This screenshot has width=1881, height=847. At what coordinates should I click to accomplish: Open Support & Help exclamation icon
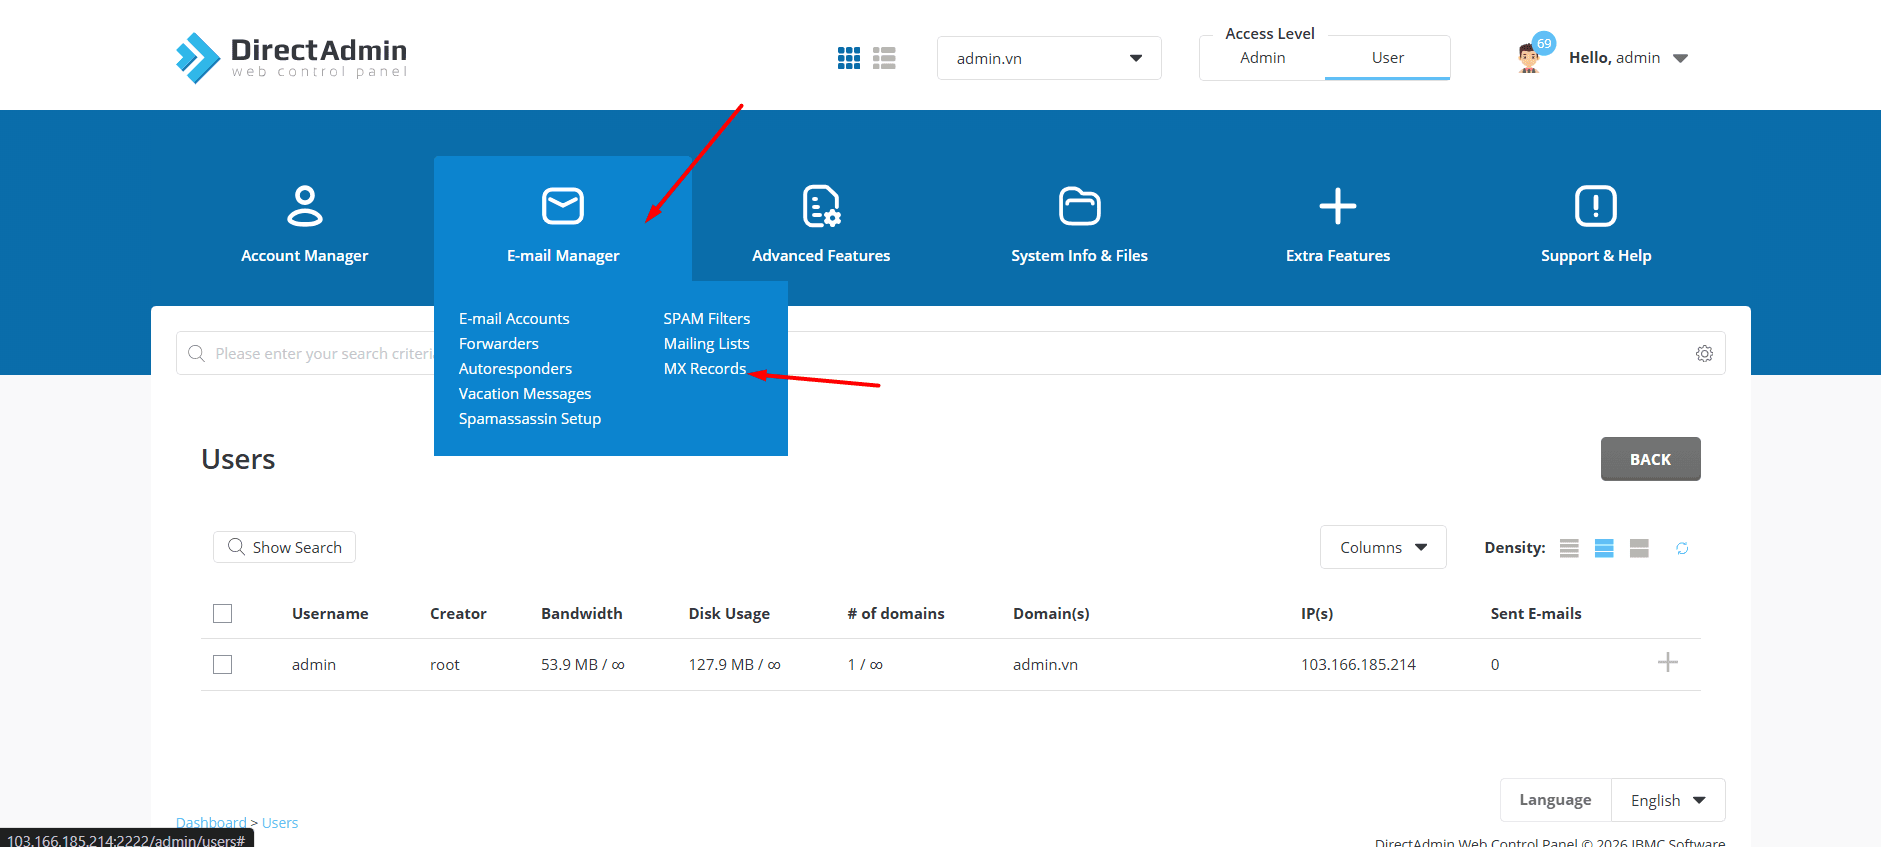(1595, 206)
